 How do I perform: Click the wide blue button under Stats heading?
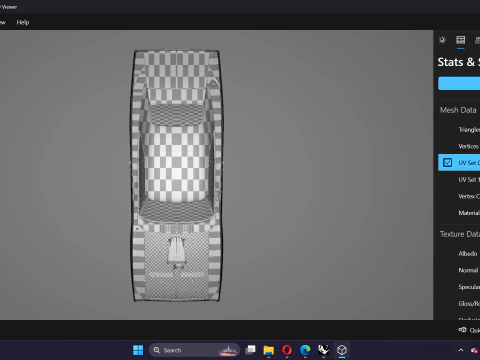coord(459,83)
